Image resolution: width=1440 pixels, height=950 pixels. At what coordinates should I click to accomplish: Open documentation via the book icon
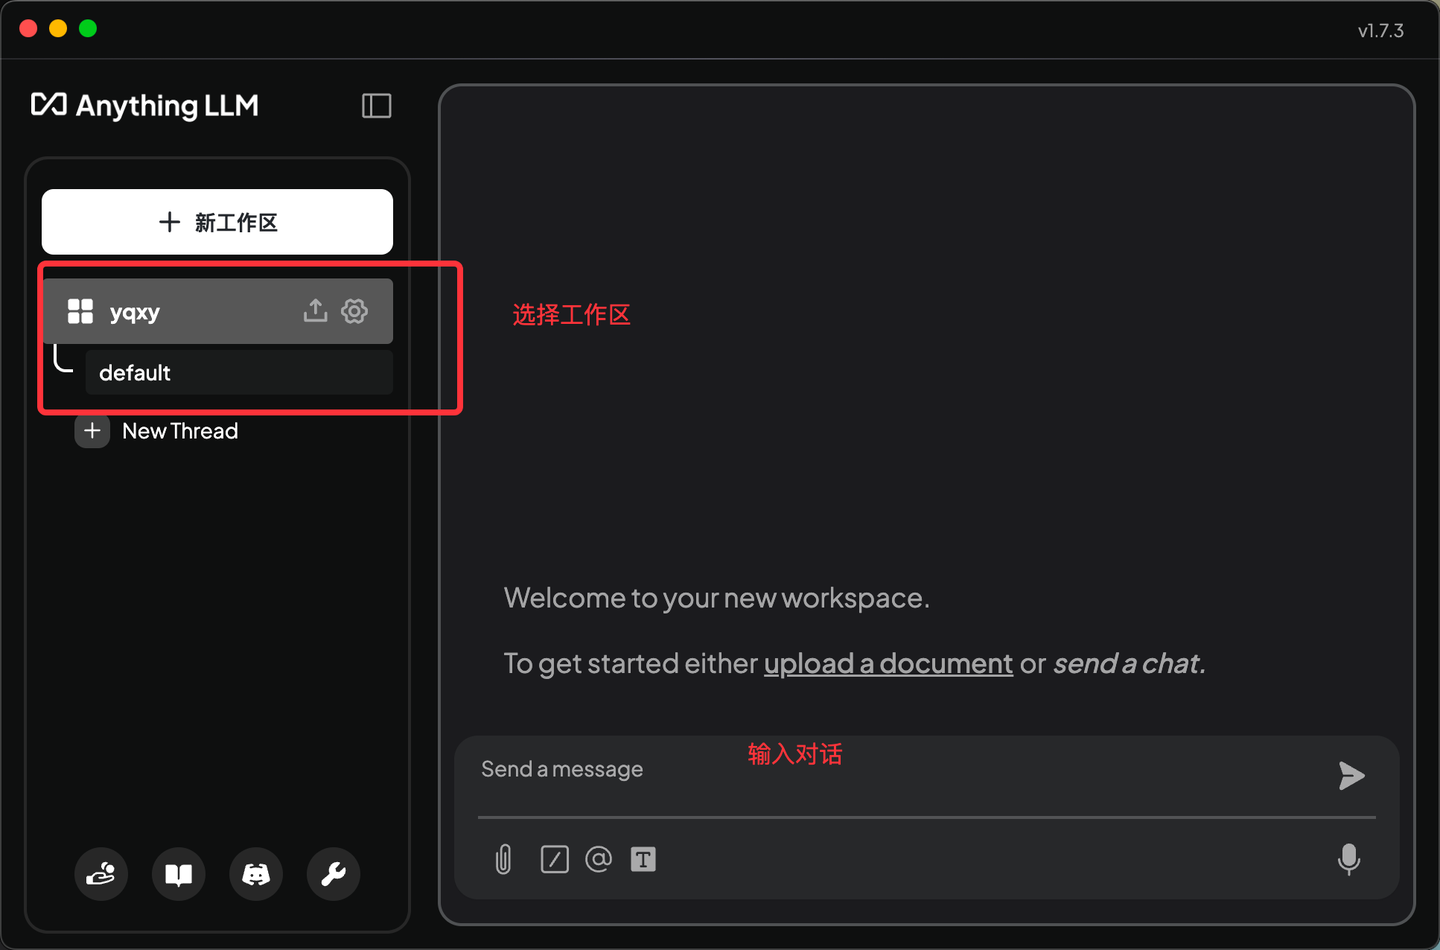point(178,874)
